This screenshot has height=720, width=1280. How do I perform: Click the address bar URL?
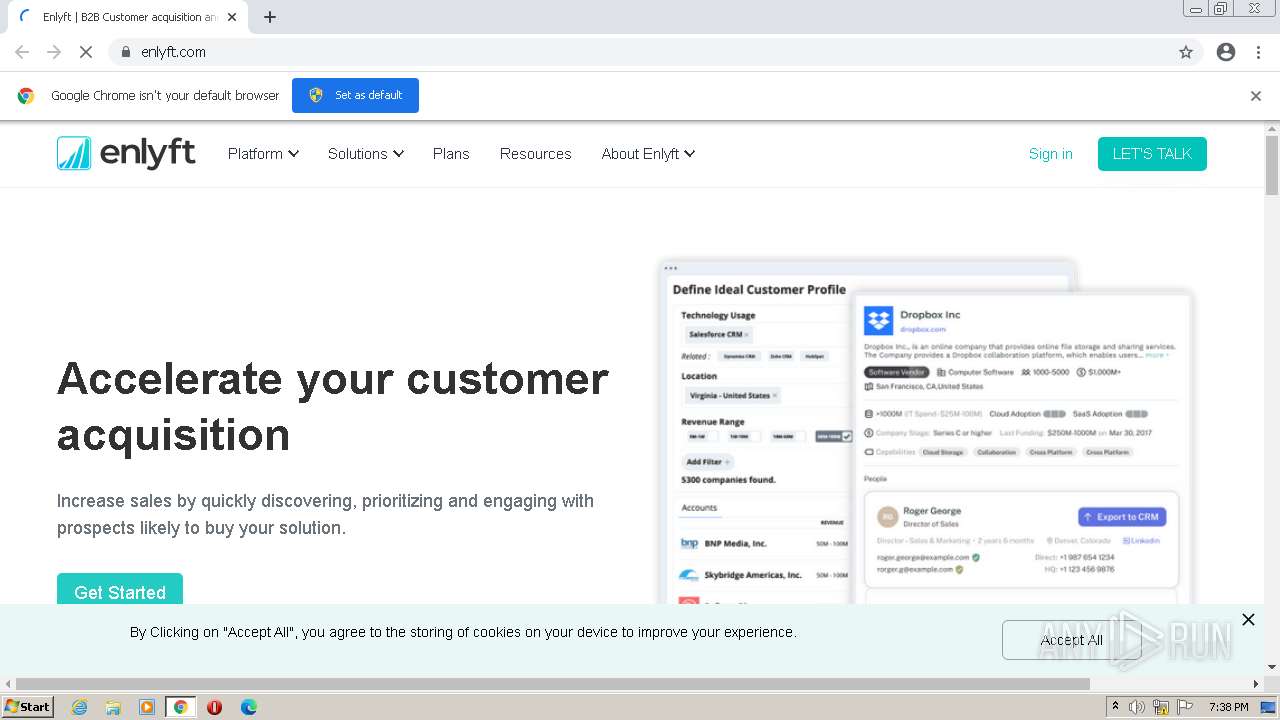pyautogui.click(x=174, y=52)
